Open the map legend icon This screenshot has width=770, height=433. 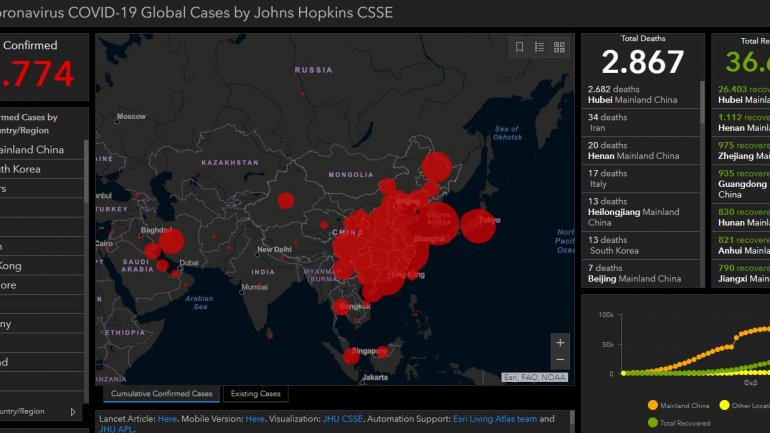pos(539,47)
